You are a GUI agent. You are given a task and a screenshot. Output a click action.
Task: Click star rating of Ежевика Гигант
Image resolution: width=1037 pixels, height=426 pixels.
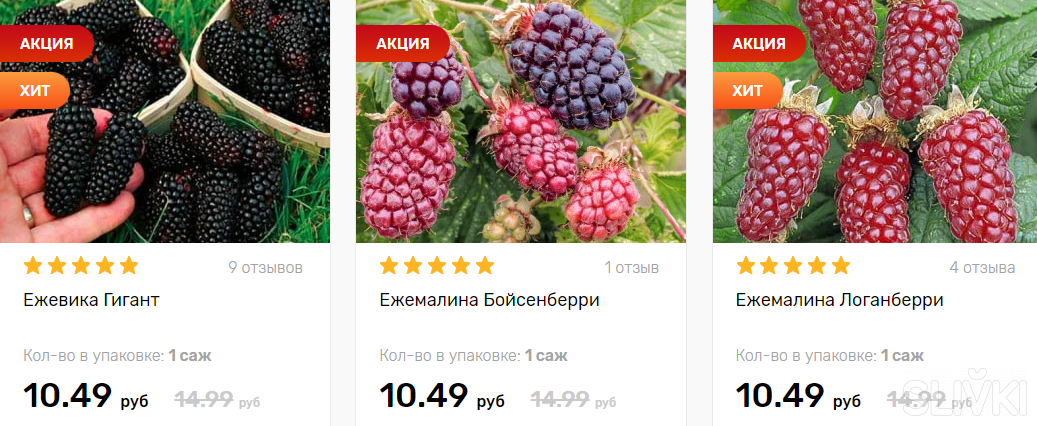(81, 266)
